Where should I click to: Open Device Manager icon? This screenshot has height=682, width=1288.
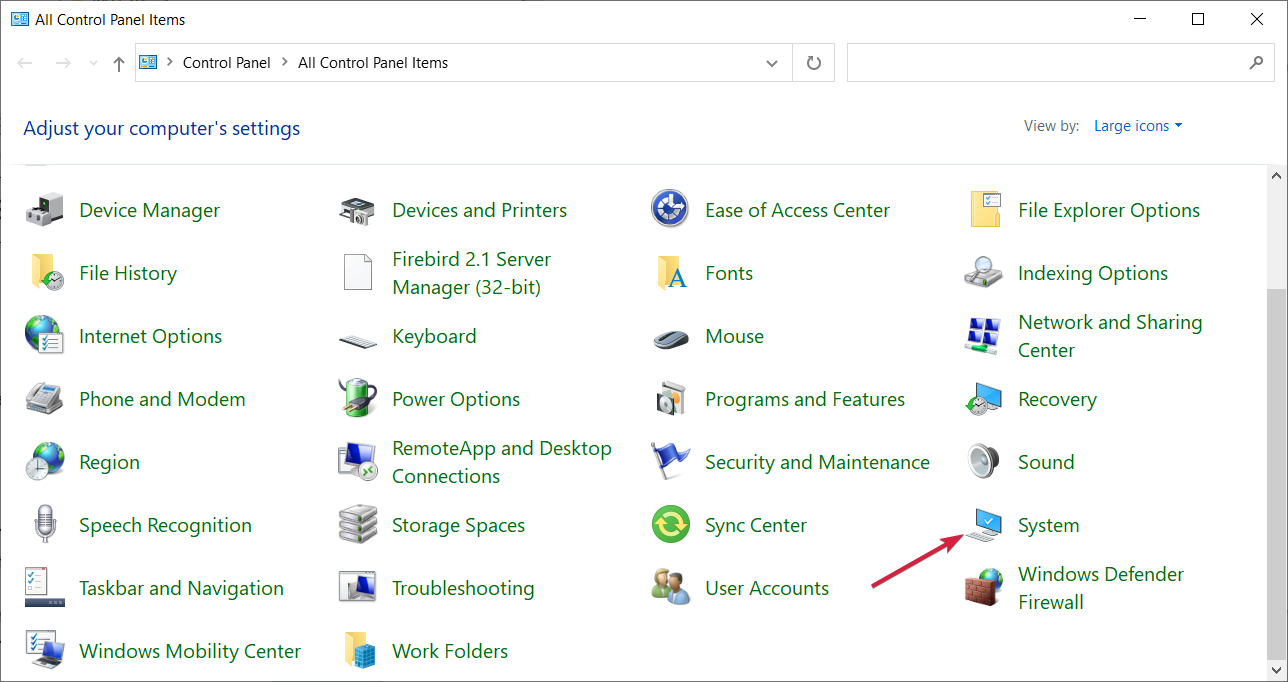pos(44,210)
